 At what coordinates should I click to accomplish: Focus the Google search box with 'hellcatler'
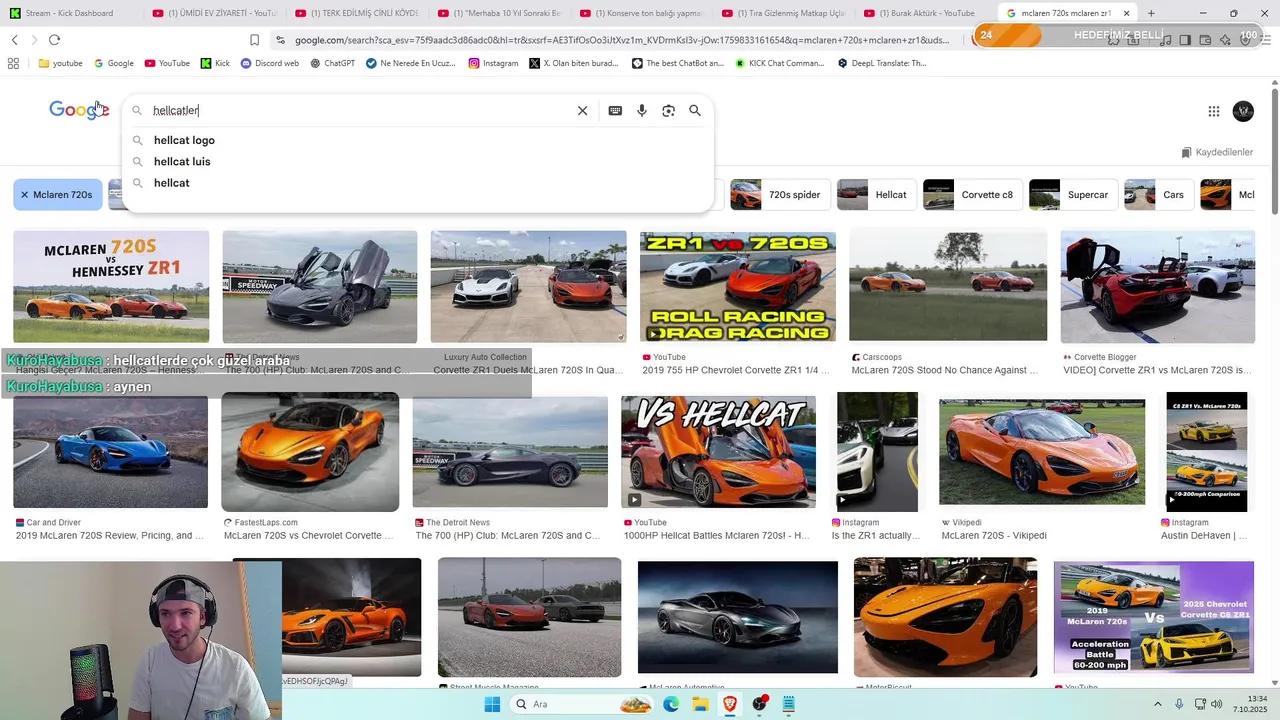360,111
